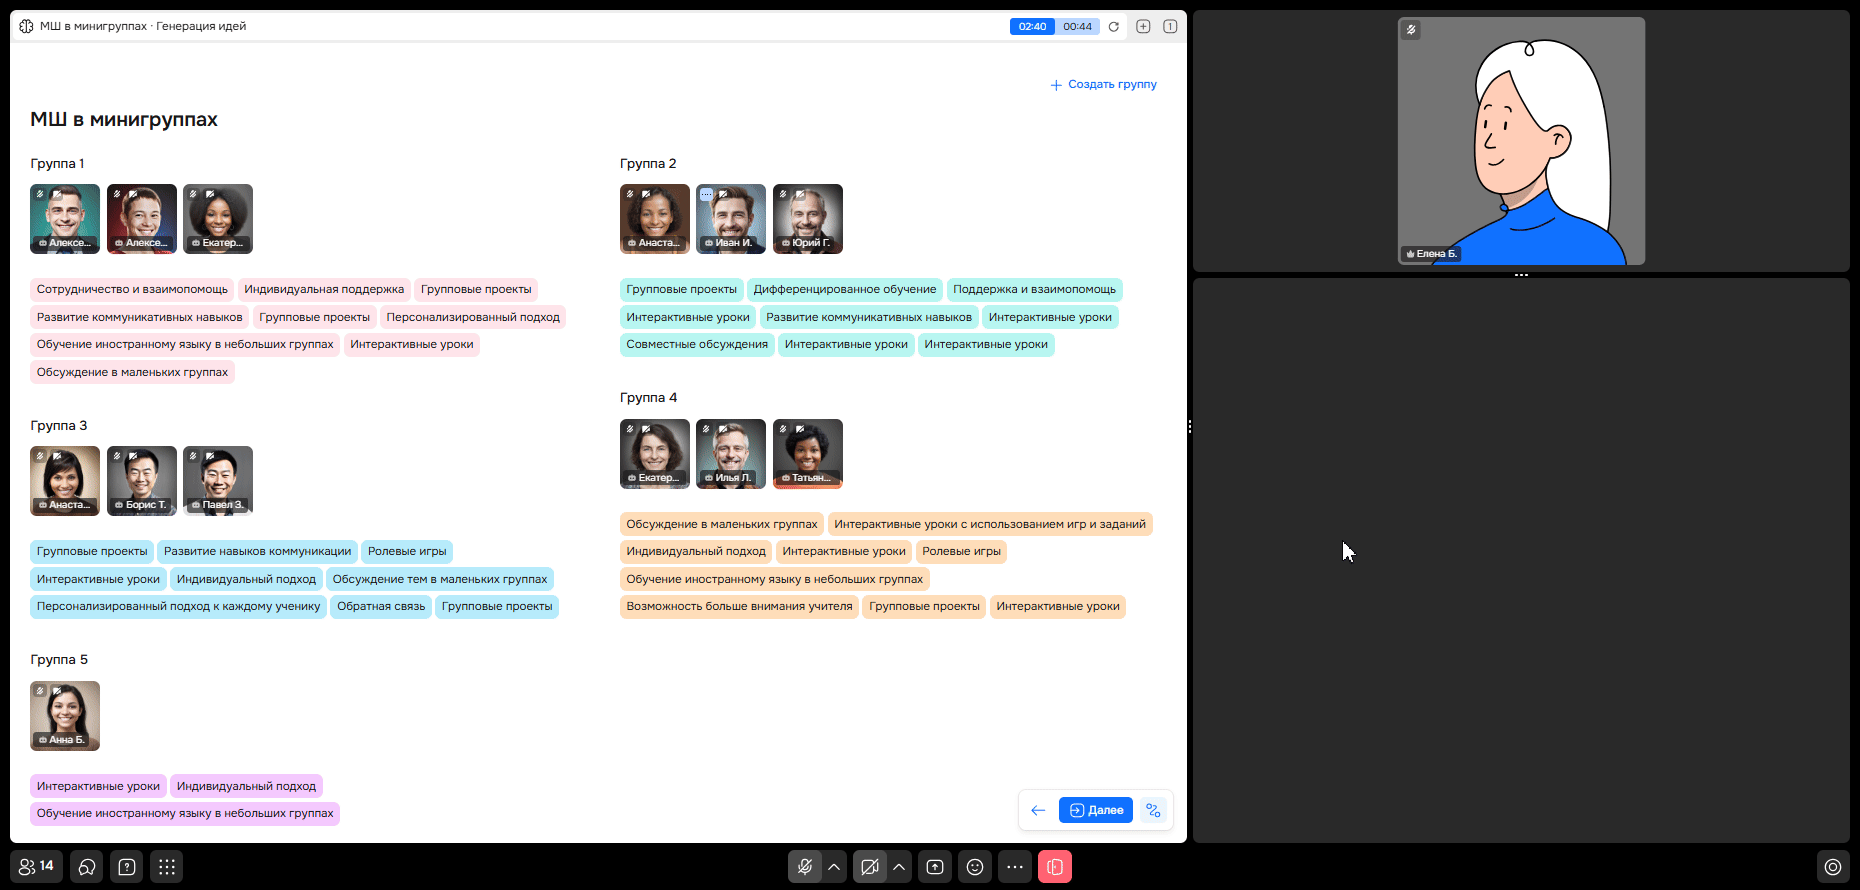Click the Группа 3 heading
The height and width of the screenshot is (890, 1860).
coord(59,426)
